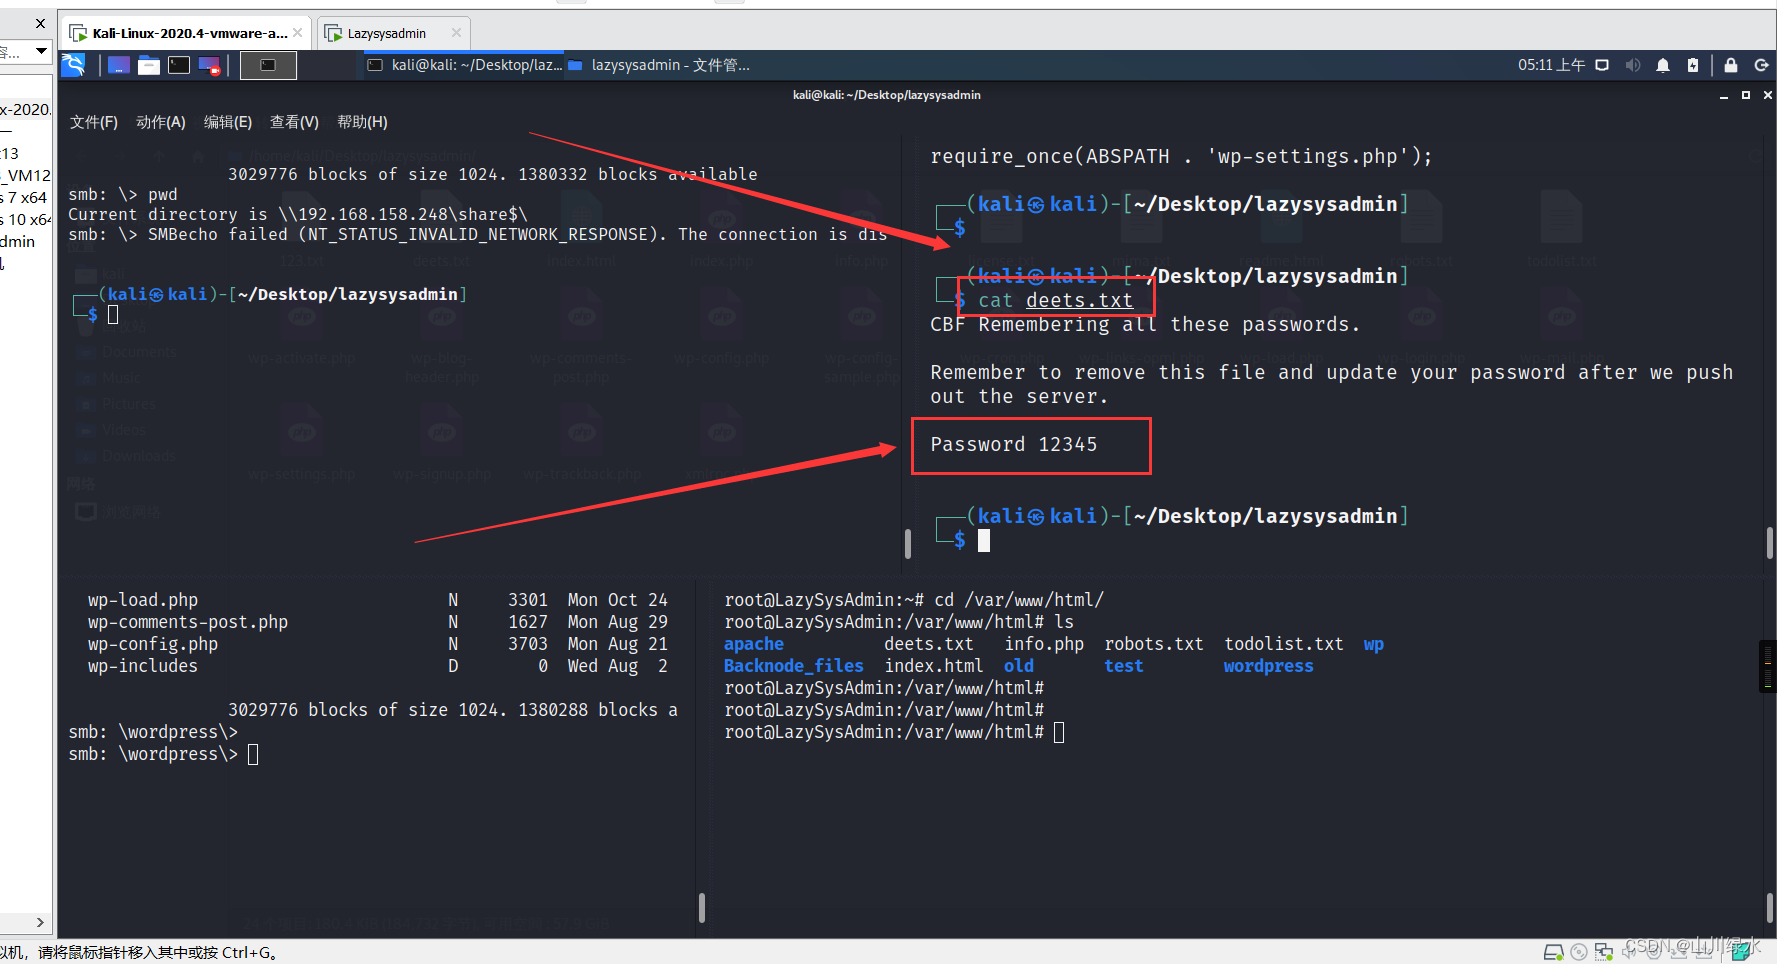Click 'robots.txt' in ls output
This screenshot has height=964, width=1777.
coord(1153,644)
